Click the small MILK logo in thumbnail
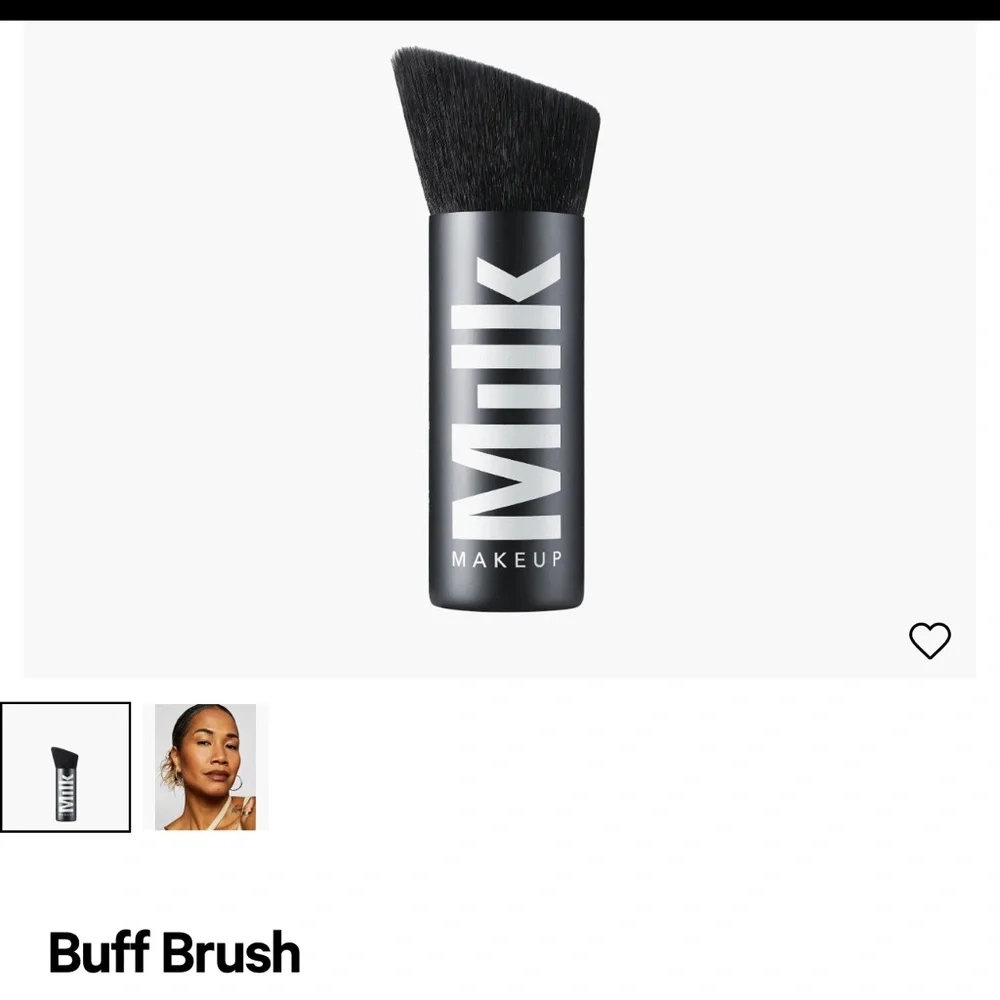Screen dimensions: 1000x1000 [66, 793]
